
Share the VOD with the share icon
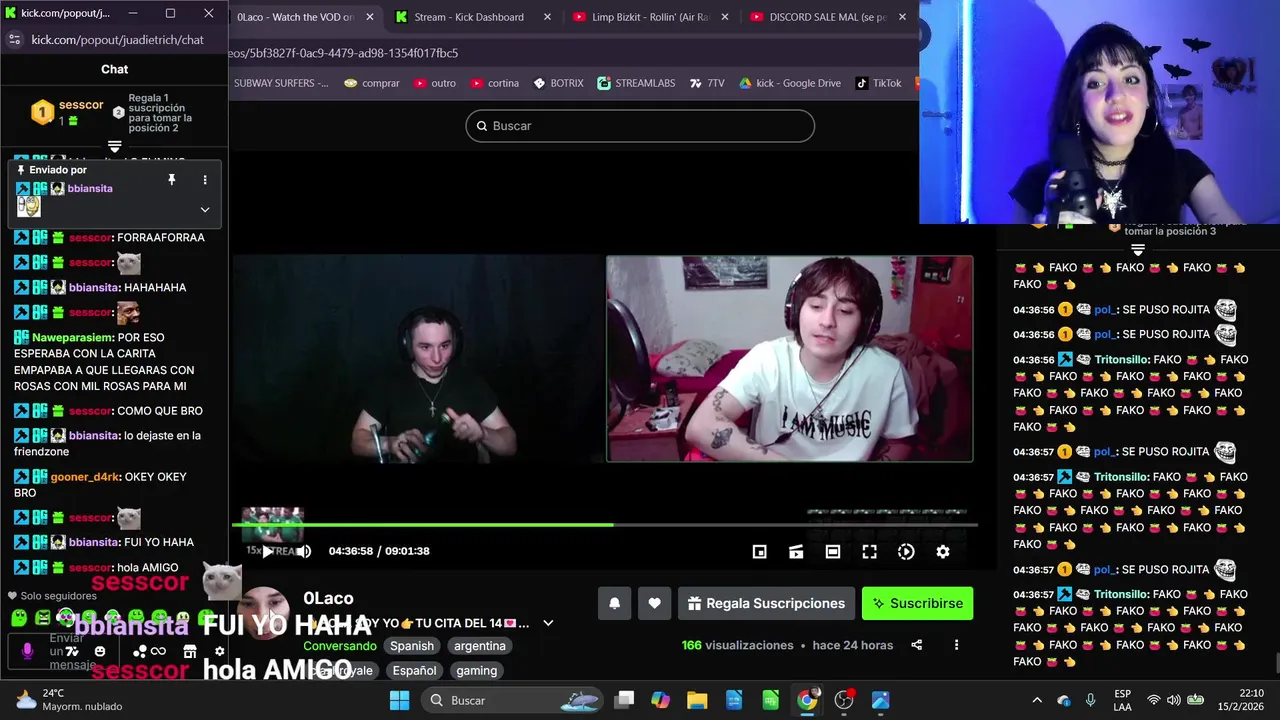coord(917,645)
